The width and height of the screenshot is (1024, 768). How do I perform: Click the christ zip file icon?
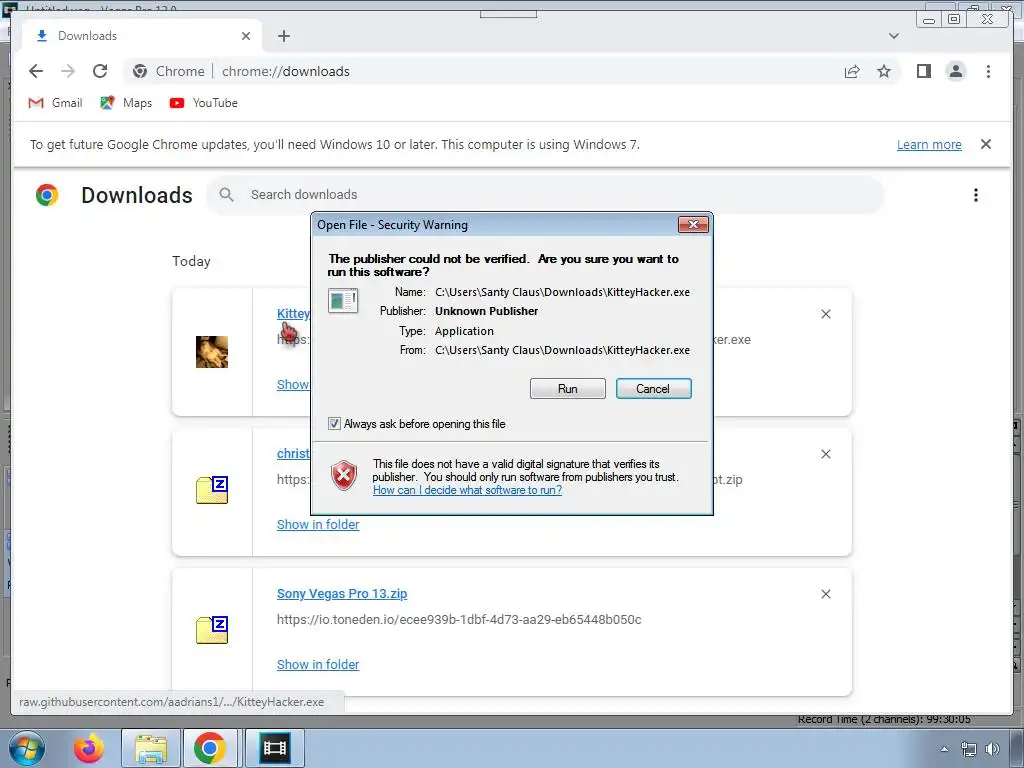point(212,490)
